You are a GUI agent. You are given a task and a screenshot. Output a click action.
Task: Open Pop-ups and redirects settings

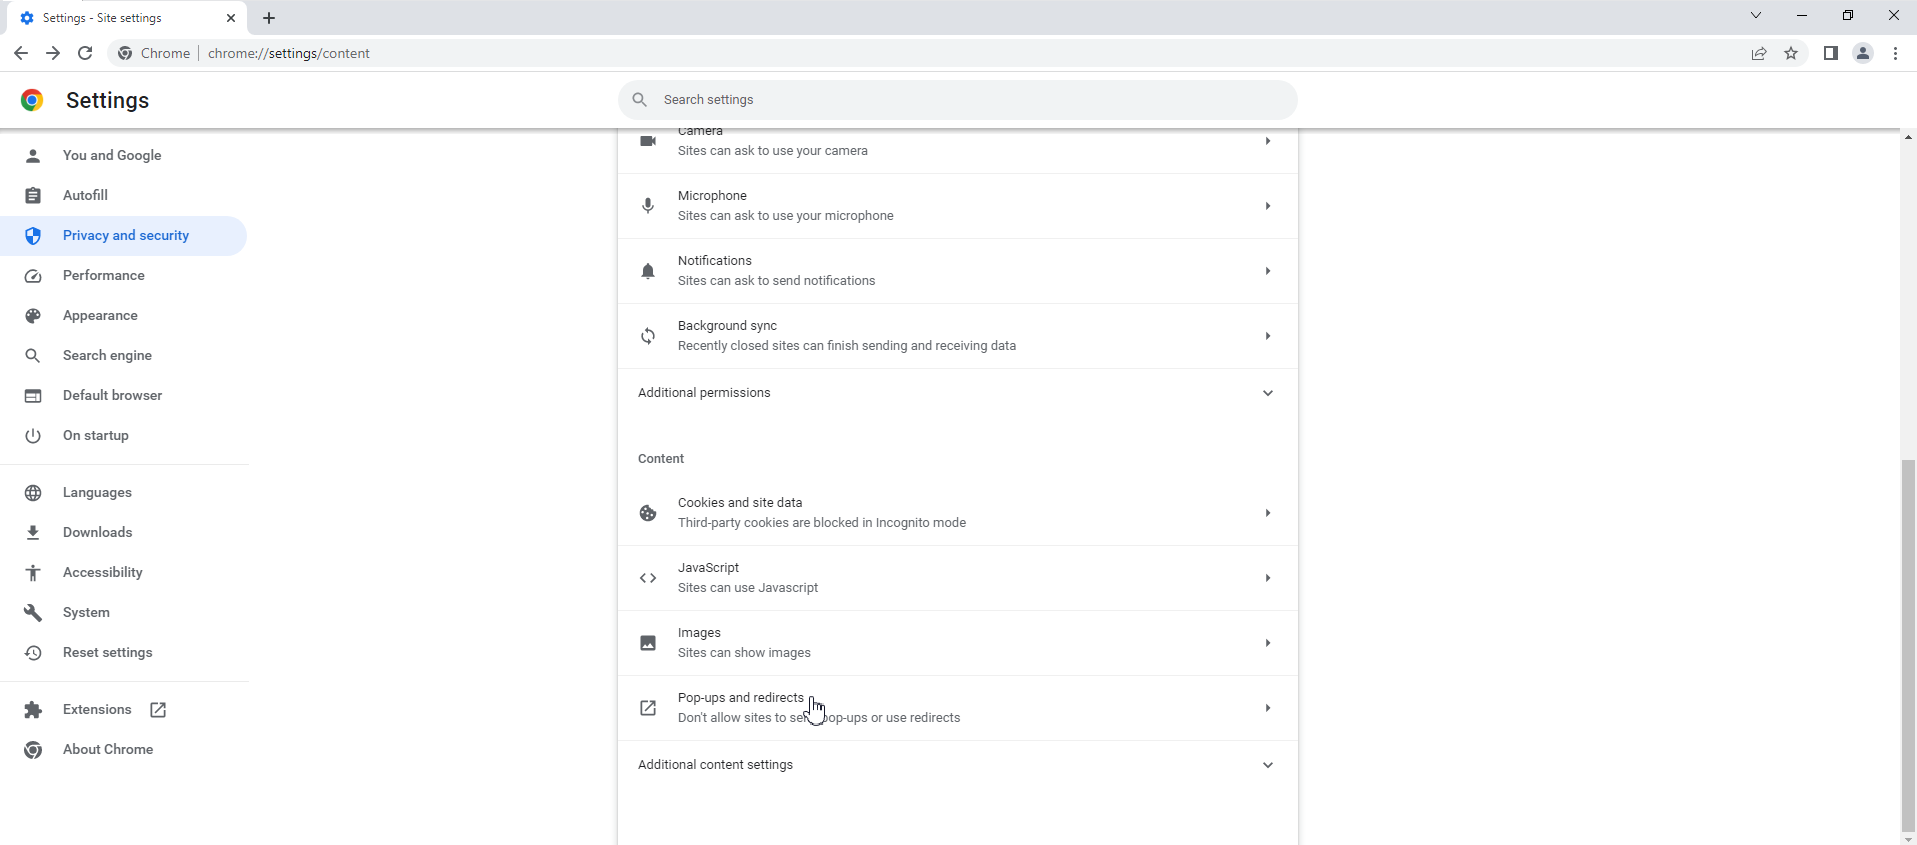[957, 708]
